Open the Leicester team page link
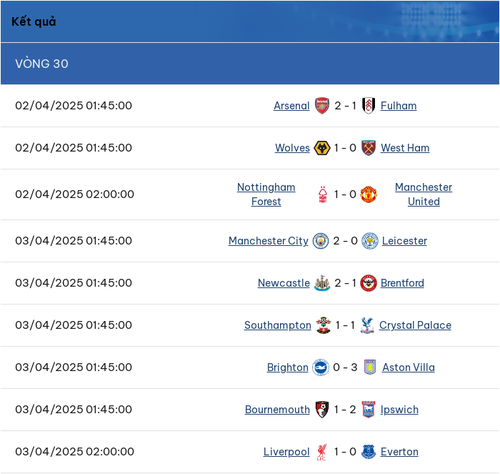Screen dimensions: 500x474 pyautogui.click(x=404, y=241)
